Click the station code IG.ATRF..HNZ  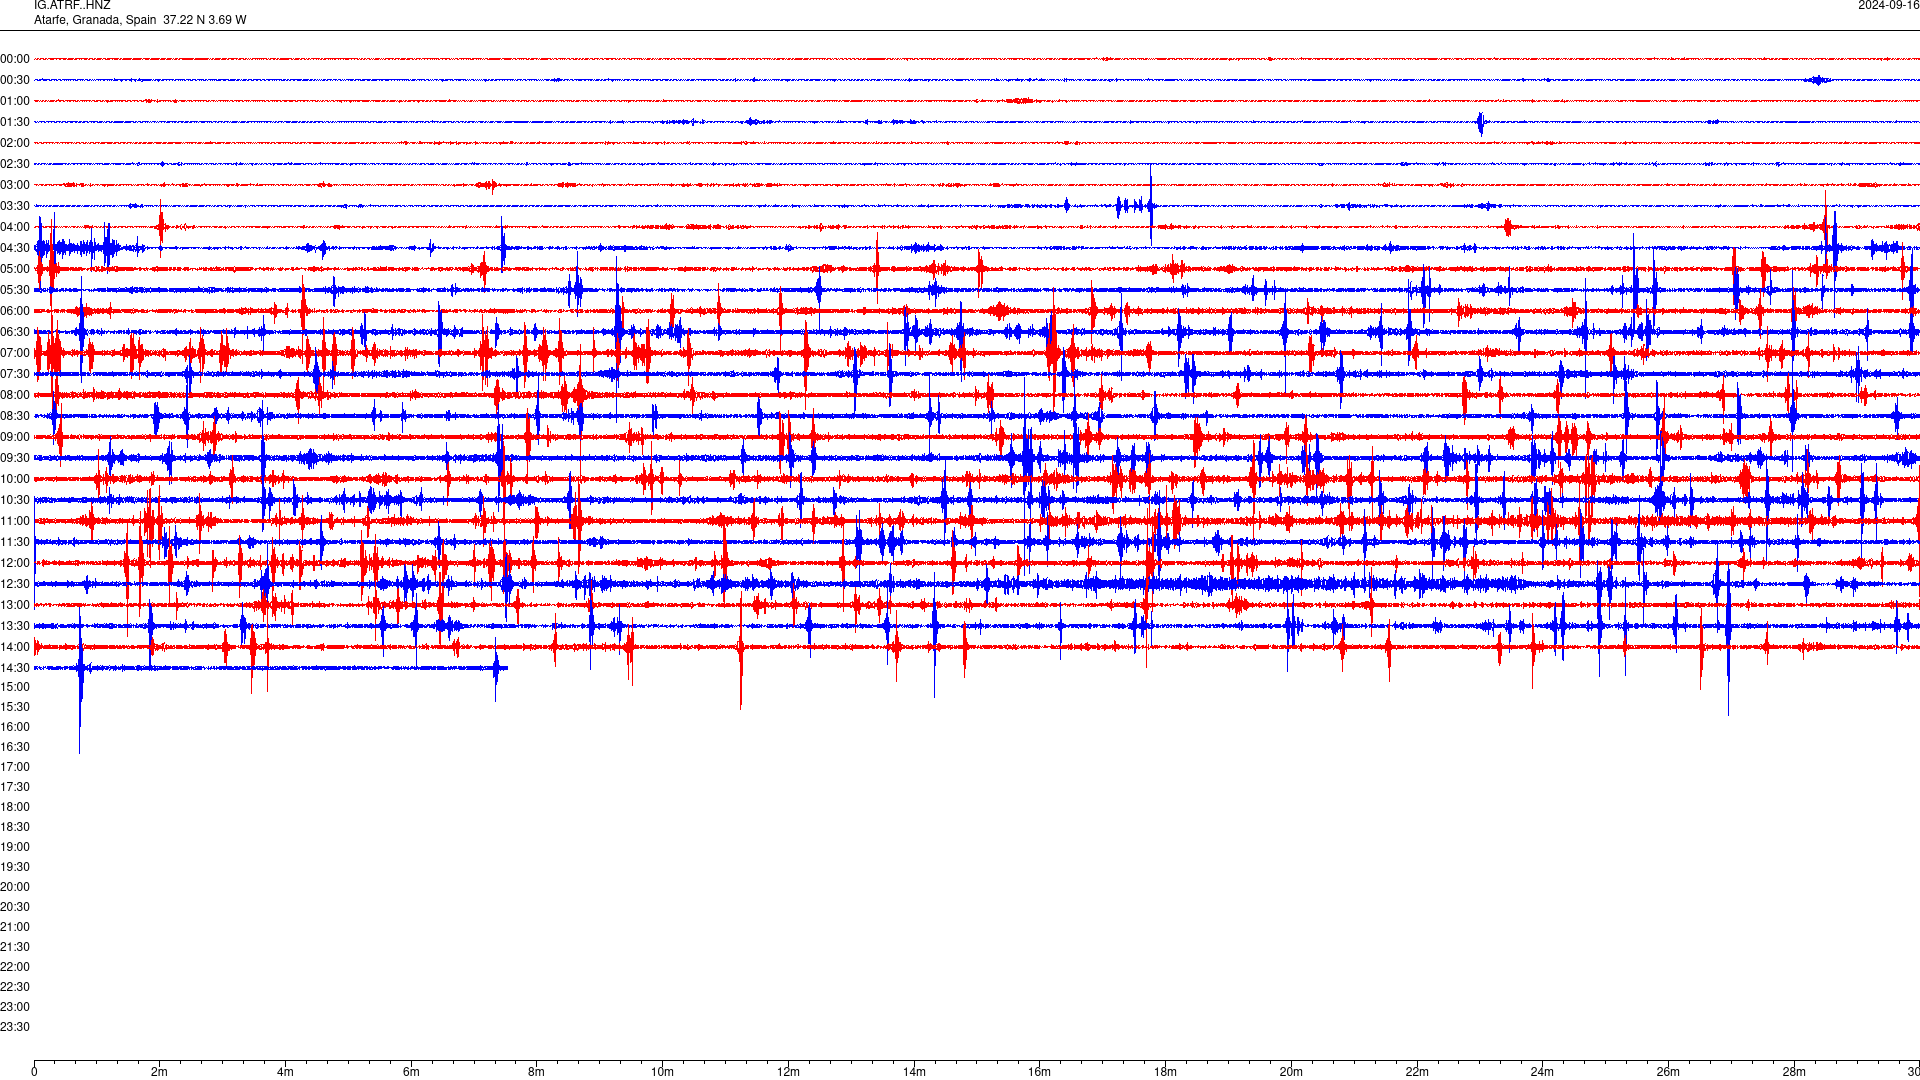click(x=72, y=5)
